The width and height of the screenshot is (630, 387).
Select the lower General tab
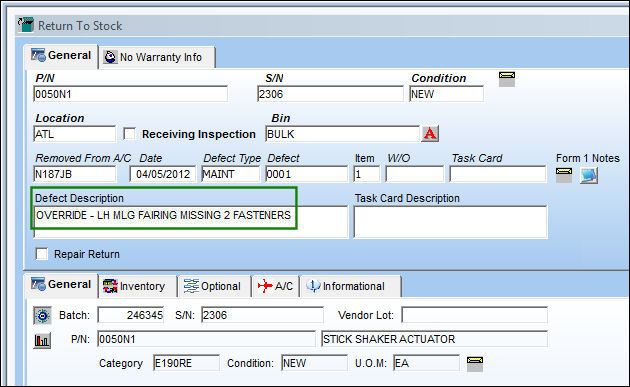coord(61,285)
